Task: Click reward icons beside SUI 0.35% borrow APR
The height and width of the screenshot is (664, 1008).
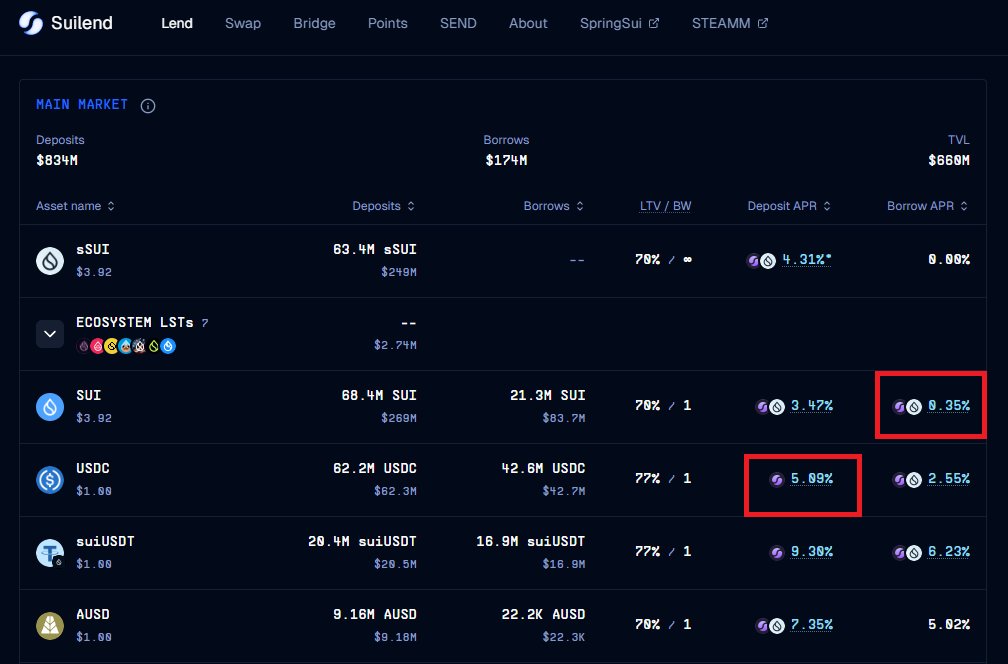Action: click(907, 406)
